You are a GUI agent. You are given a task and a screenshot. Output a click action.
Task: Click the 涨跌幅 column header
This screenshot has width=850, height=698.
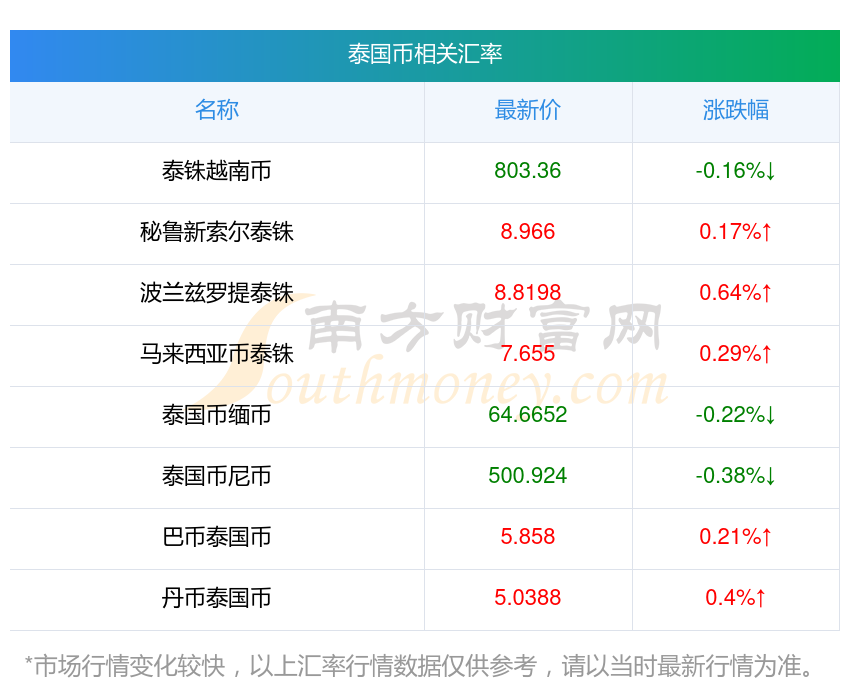tap(736, 110)
